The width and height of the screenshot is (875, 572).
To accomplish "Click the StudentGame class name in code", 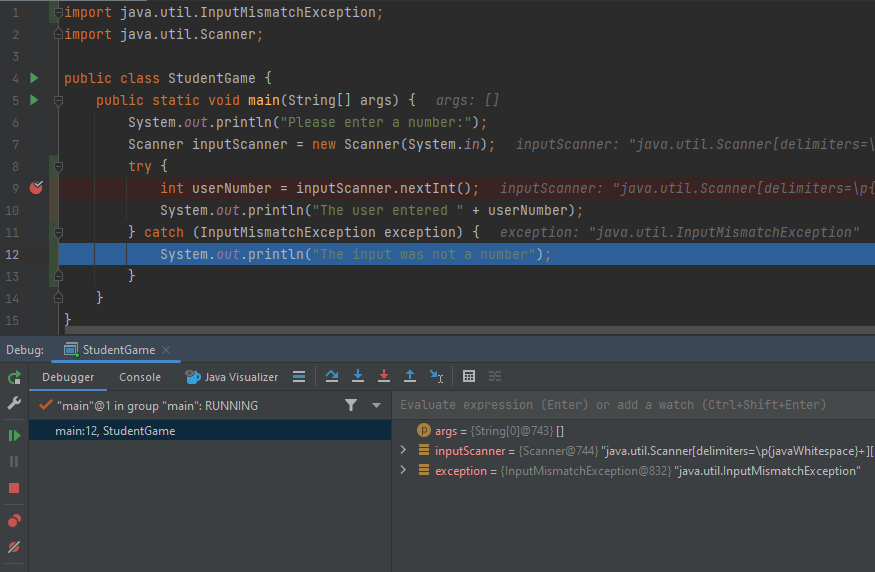I will point(211,78).
